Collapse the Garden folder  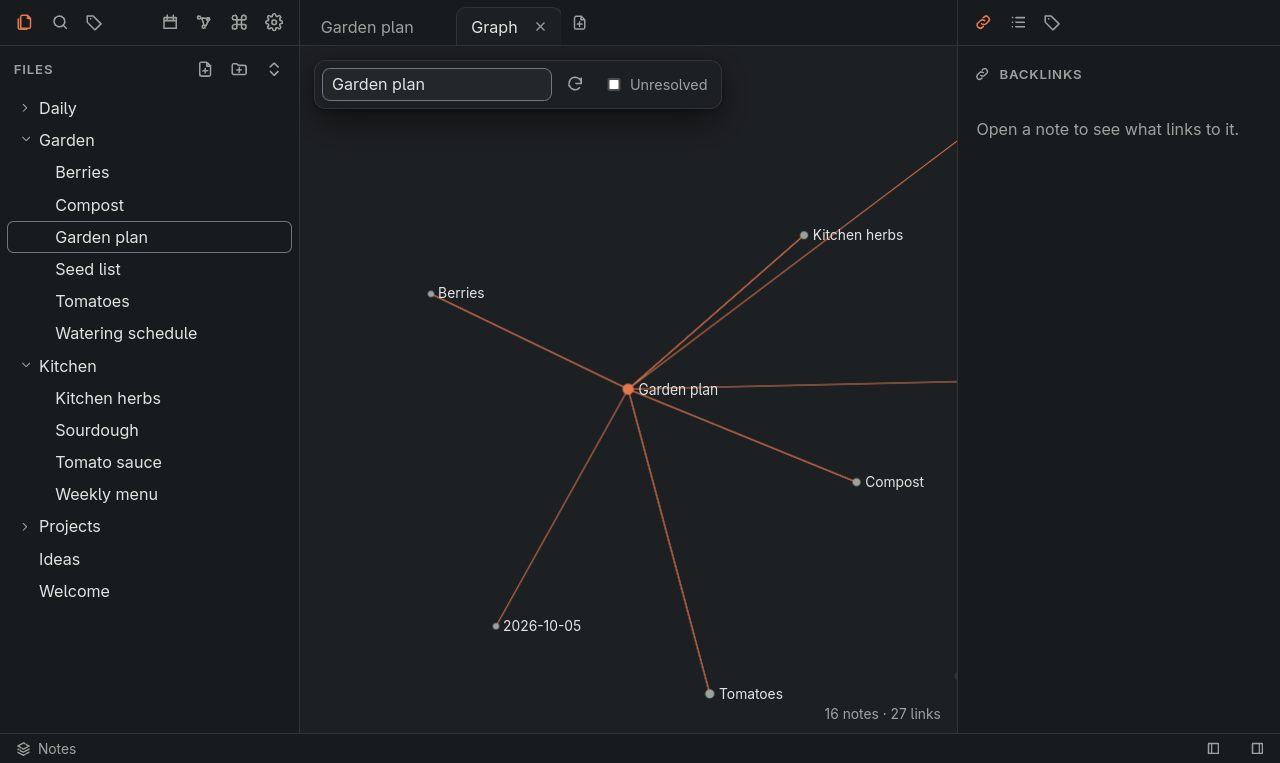[149, 140]
